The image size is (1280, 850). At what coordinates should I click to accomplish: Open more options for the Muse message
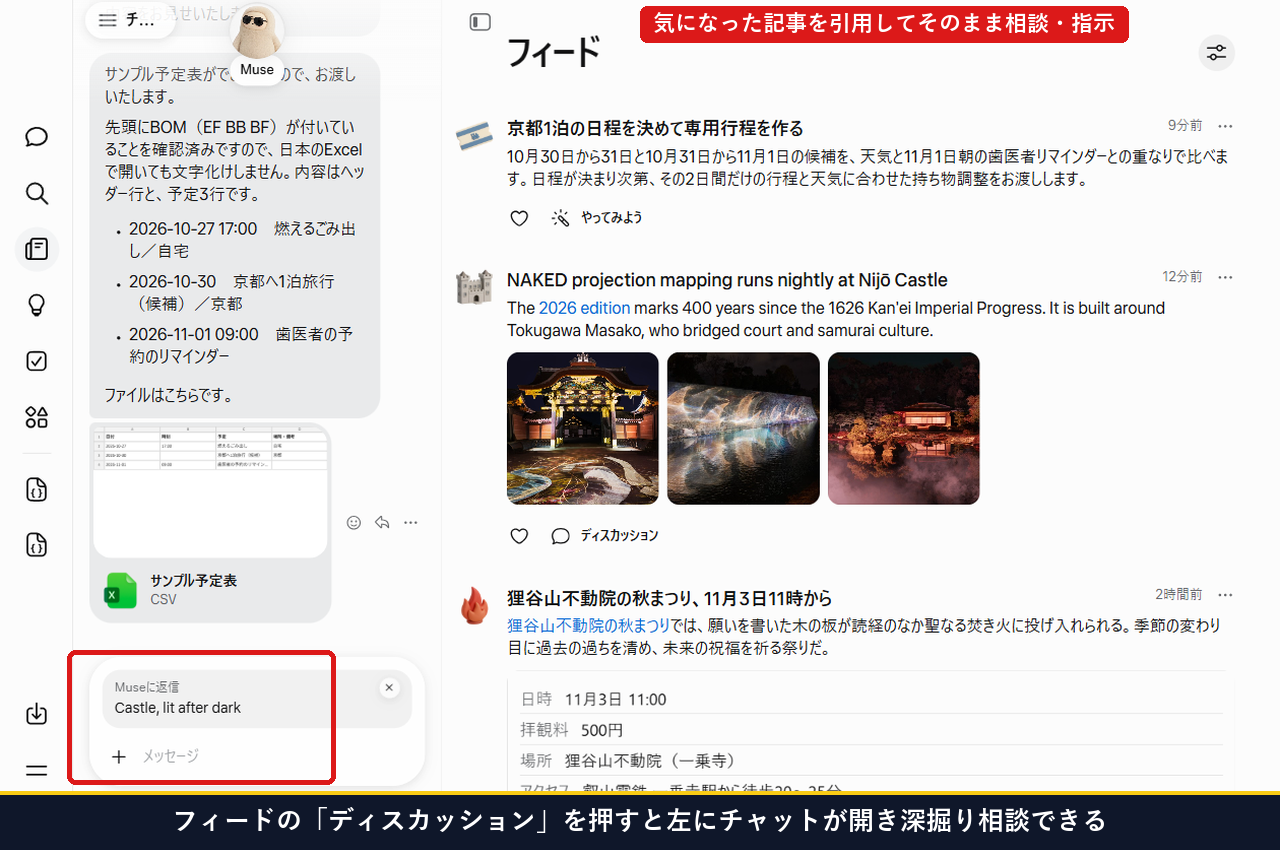pyautogui.click(x=411, y=522)
